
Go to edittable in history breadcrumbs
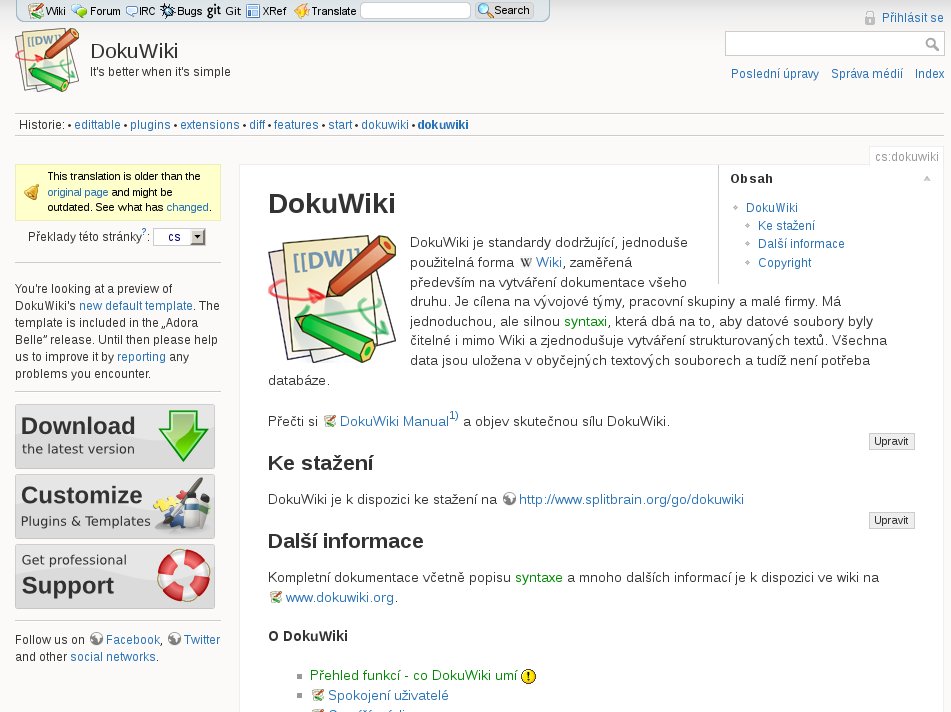tap(97, 125)
